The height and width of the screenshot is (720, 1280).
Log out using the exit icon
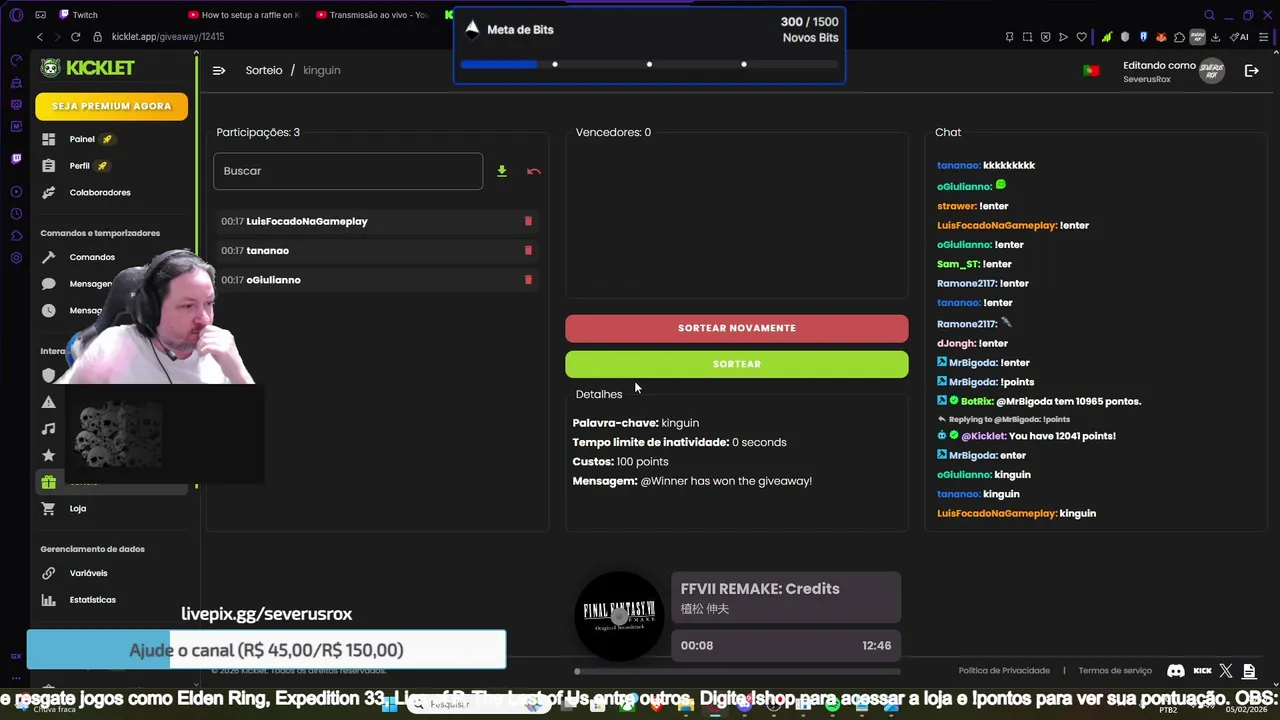(x=1251, y=70)
